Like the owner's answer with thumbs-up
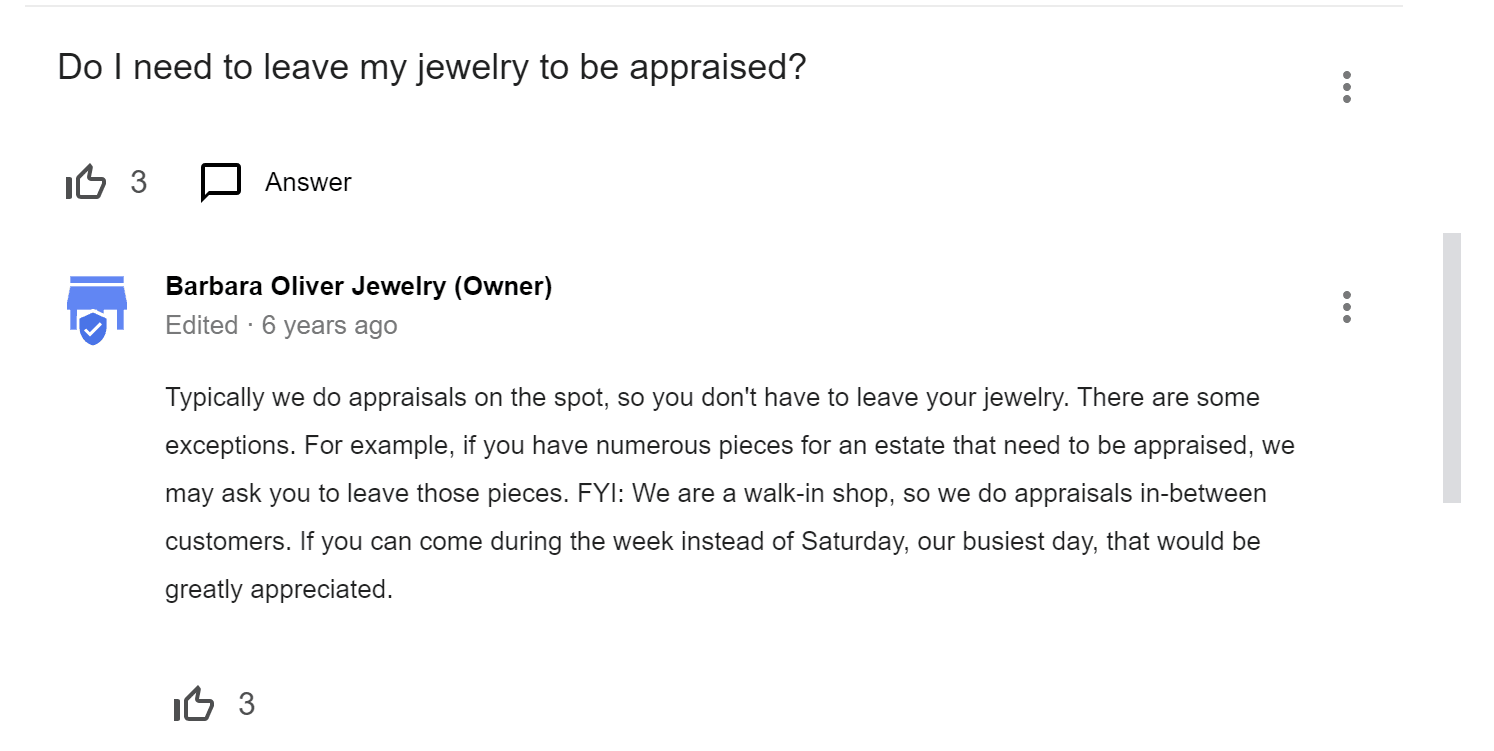This screenshot has height=751, width=1494. coord(194,705)
